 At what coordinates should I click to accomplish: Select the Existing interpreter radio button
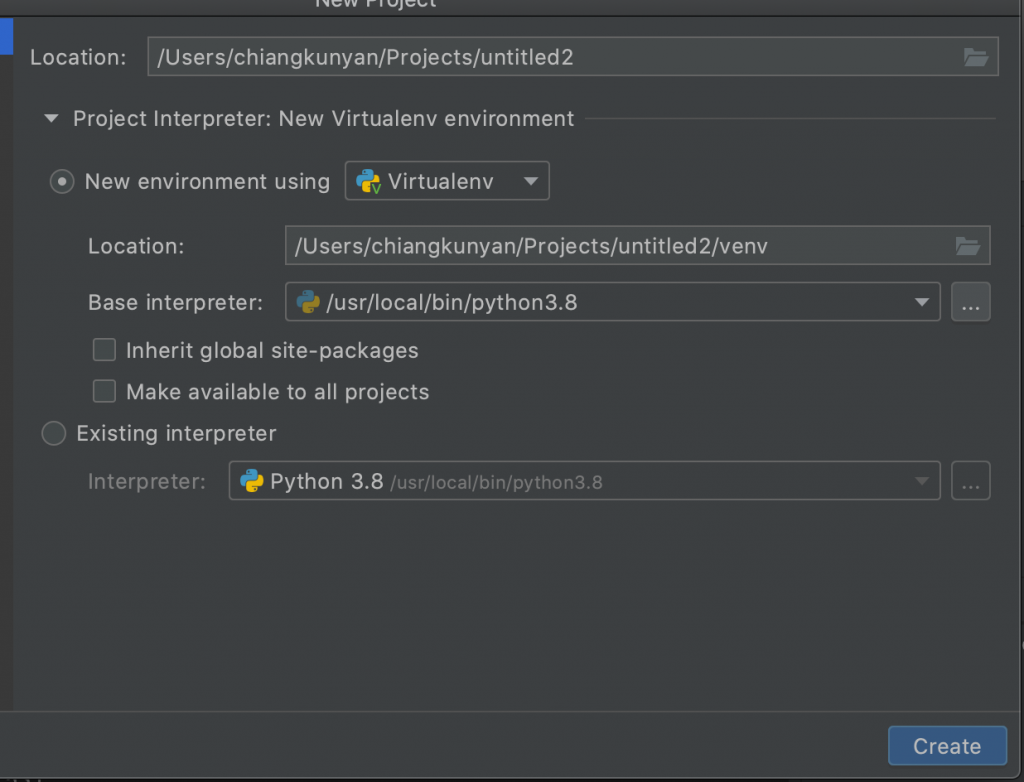tap(54, 433)
